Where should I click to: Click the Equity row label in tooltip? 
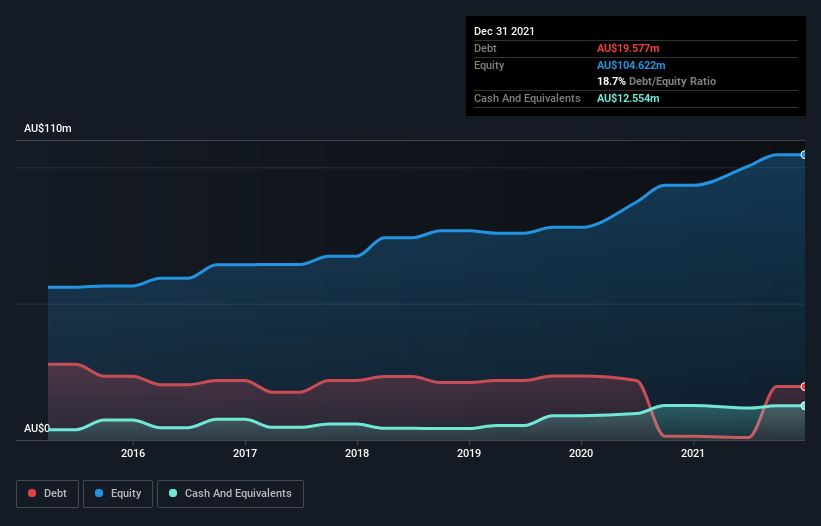pos(489,65)
